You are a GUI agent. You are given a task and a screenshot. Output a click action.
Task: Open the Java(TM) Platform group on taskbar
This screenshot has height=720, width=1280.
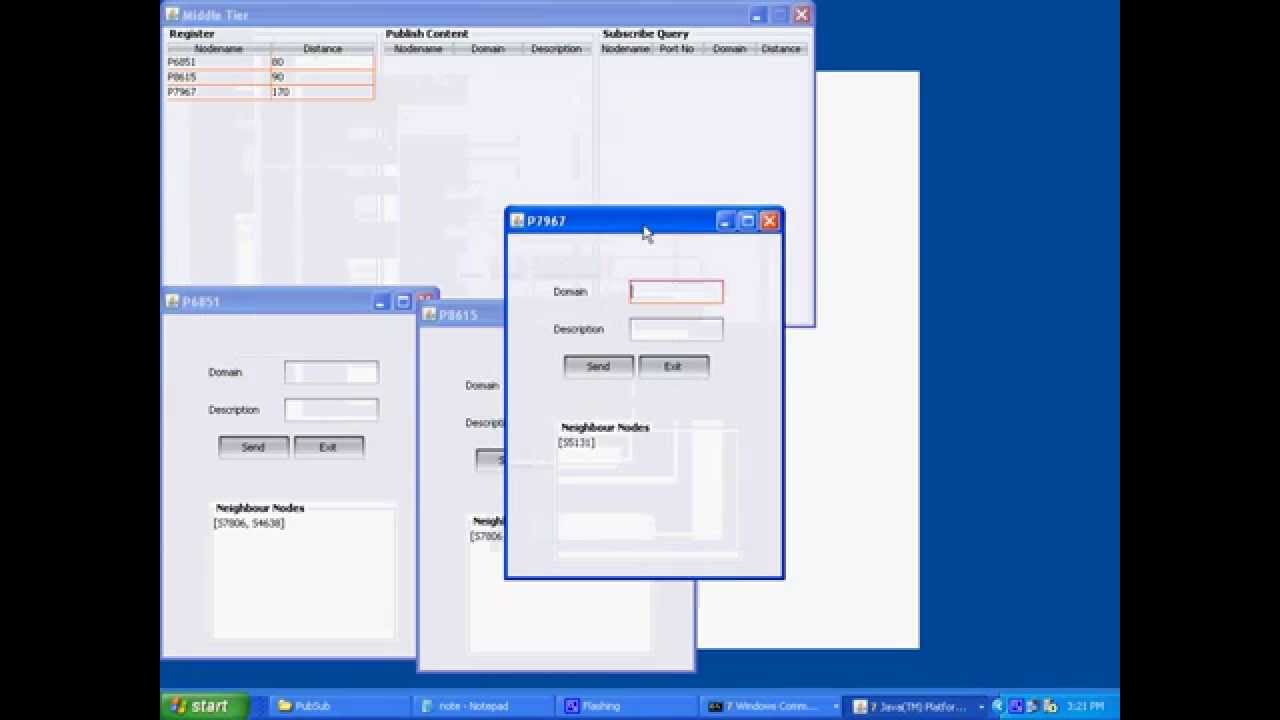pyautogui.click(x=918, y=706)
